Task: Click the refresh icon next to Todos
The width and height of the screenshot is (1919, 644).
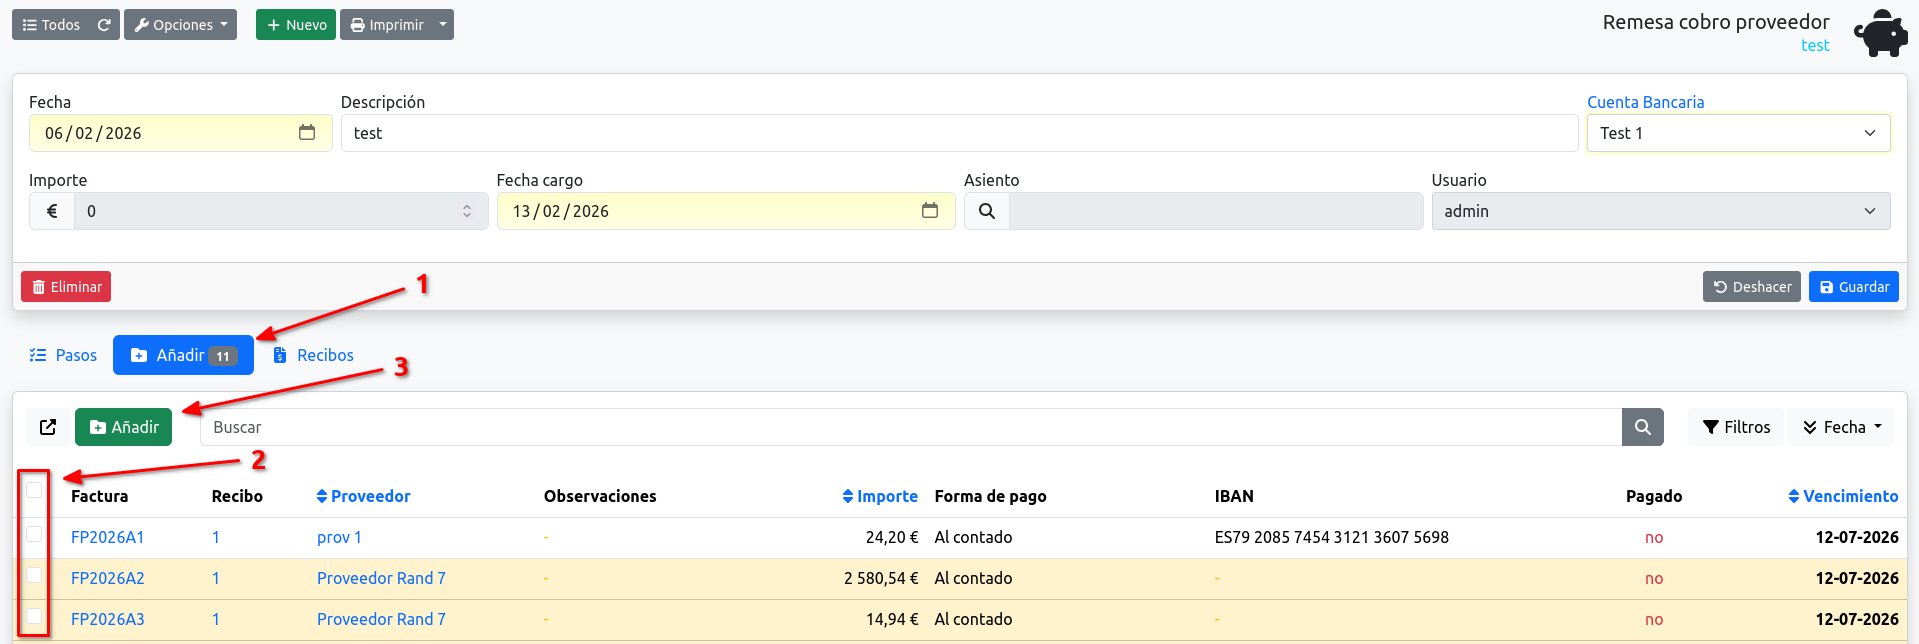Action: click(x=104, y=25)
